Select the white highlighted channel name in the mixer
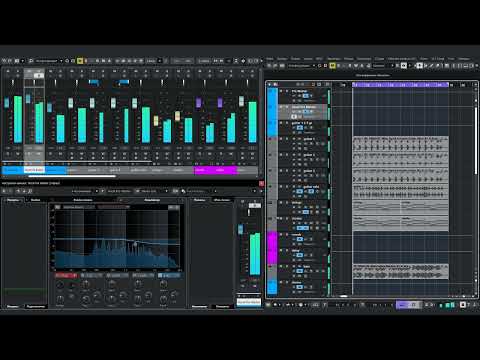The height and width of the screenshot is (360, 480). point(34,170)
